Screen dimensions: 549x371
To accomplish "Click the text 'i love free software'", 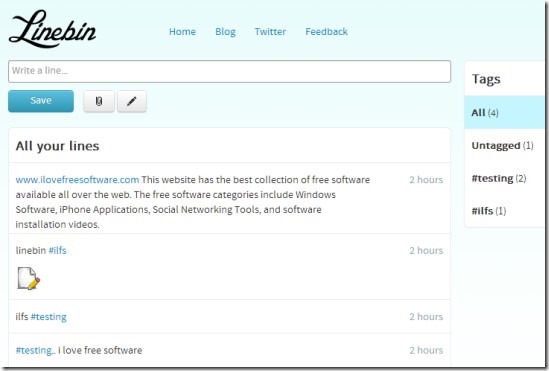I will coord(100,350).
